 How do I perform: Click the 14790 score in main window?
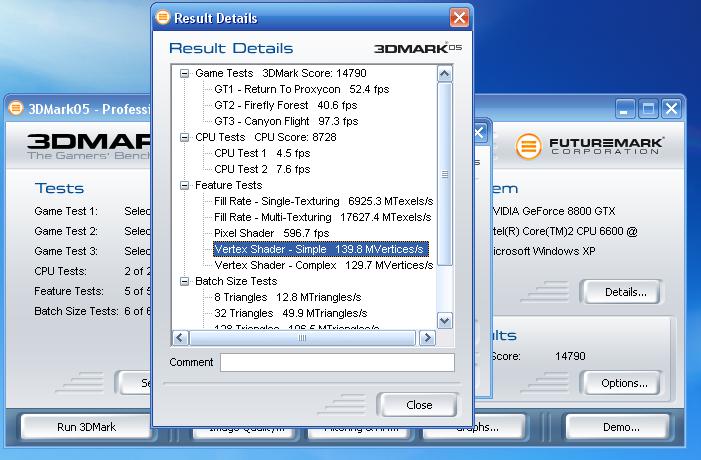click(x=570, y=356)
